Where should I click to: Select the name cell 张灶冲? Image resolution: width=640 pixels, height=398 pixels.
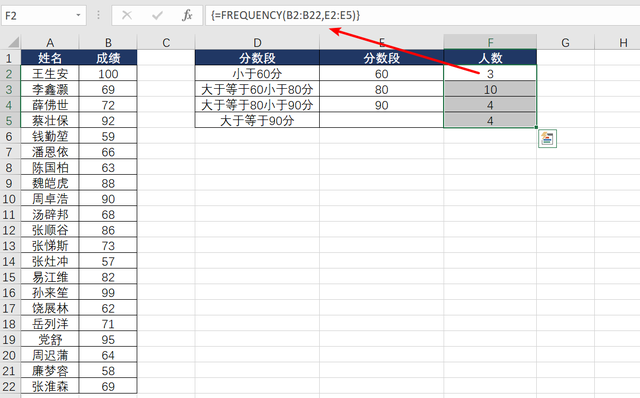click(x=50, y=261)
